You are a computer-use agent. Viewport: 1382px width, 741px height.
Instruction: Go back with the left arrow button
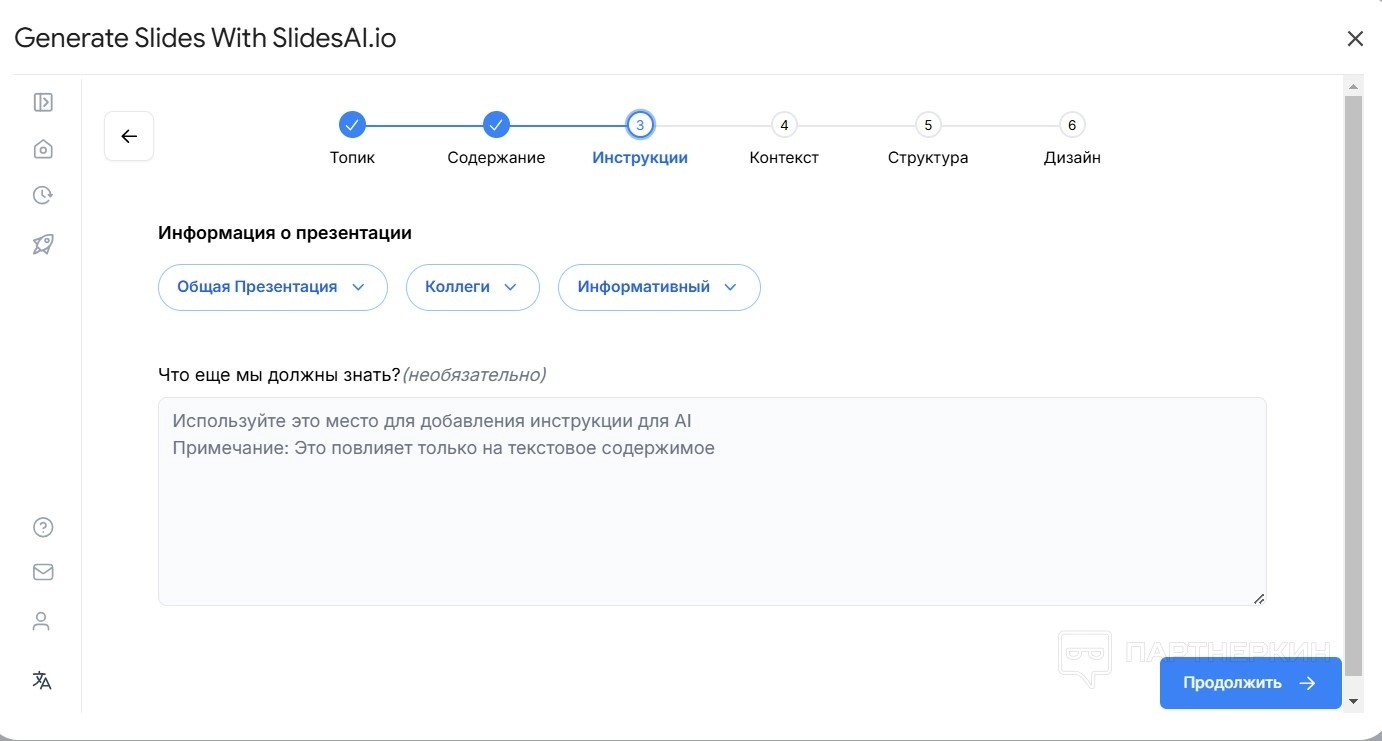[x=129, y=136]
